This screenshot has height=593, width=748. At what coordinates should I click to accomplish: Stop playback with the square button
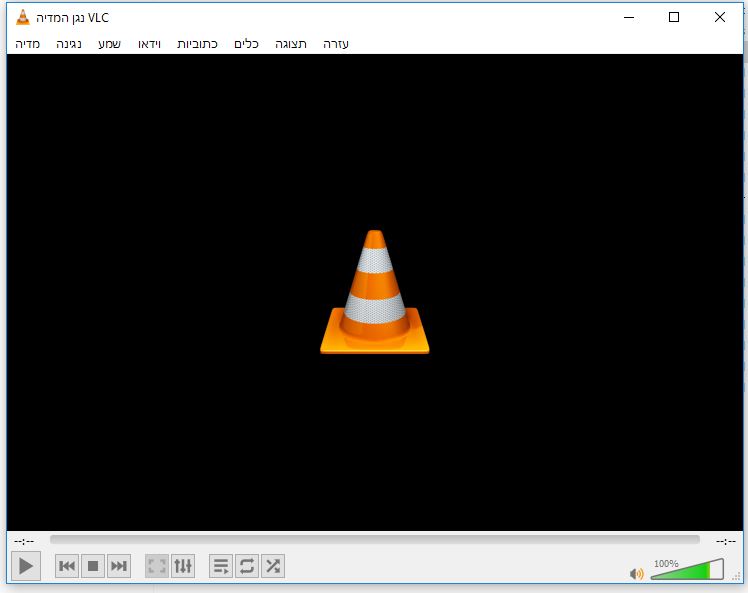click(93, 566)
